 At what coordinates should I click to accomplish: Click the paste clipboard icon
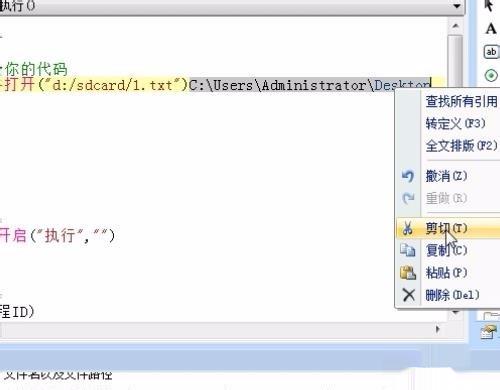pos(408,273)
